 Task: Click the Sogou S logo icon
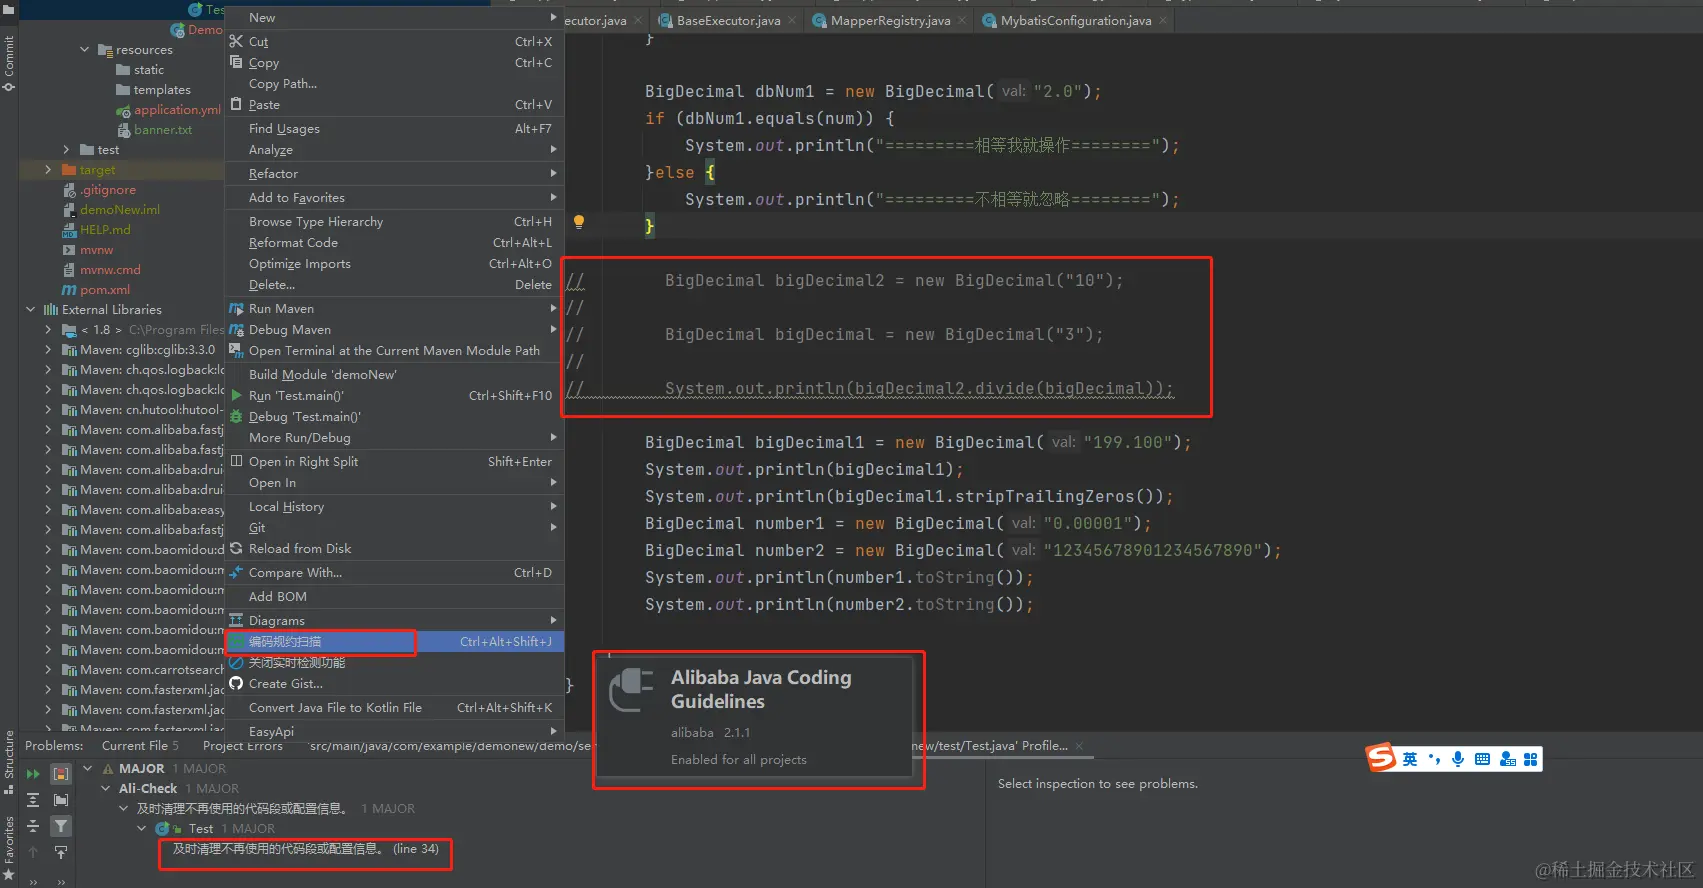pyautogui.click(x=1381, y=758)
